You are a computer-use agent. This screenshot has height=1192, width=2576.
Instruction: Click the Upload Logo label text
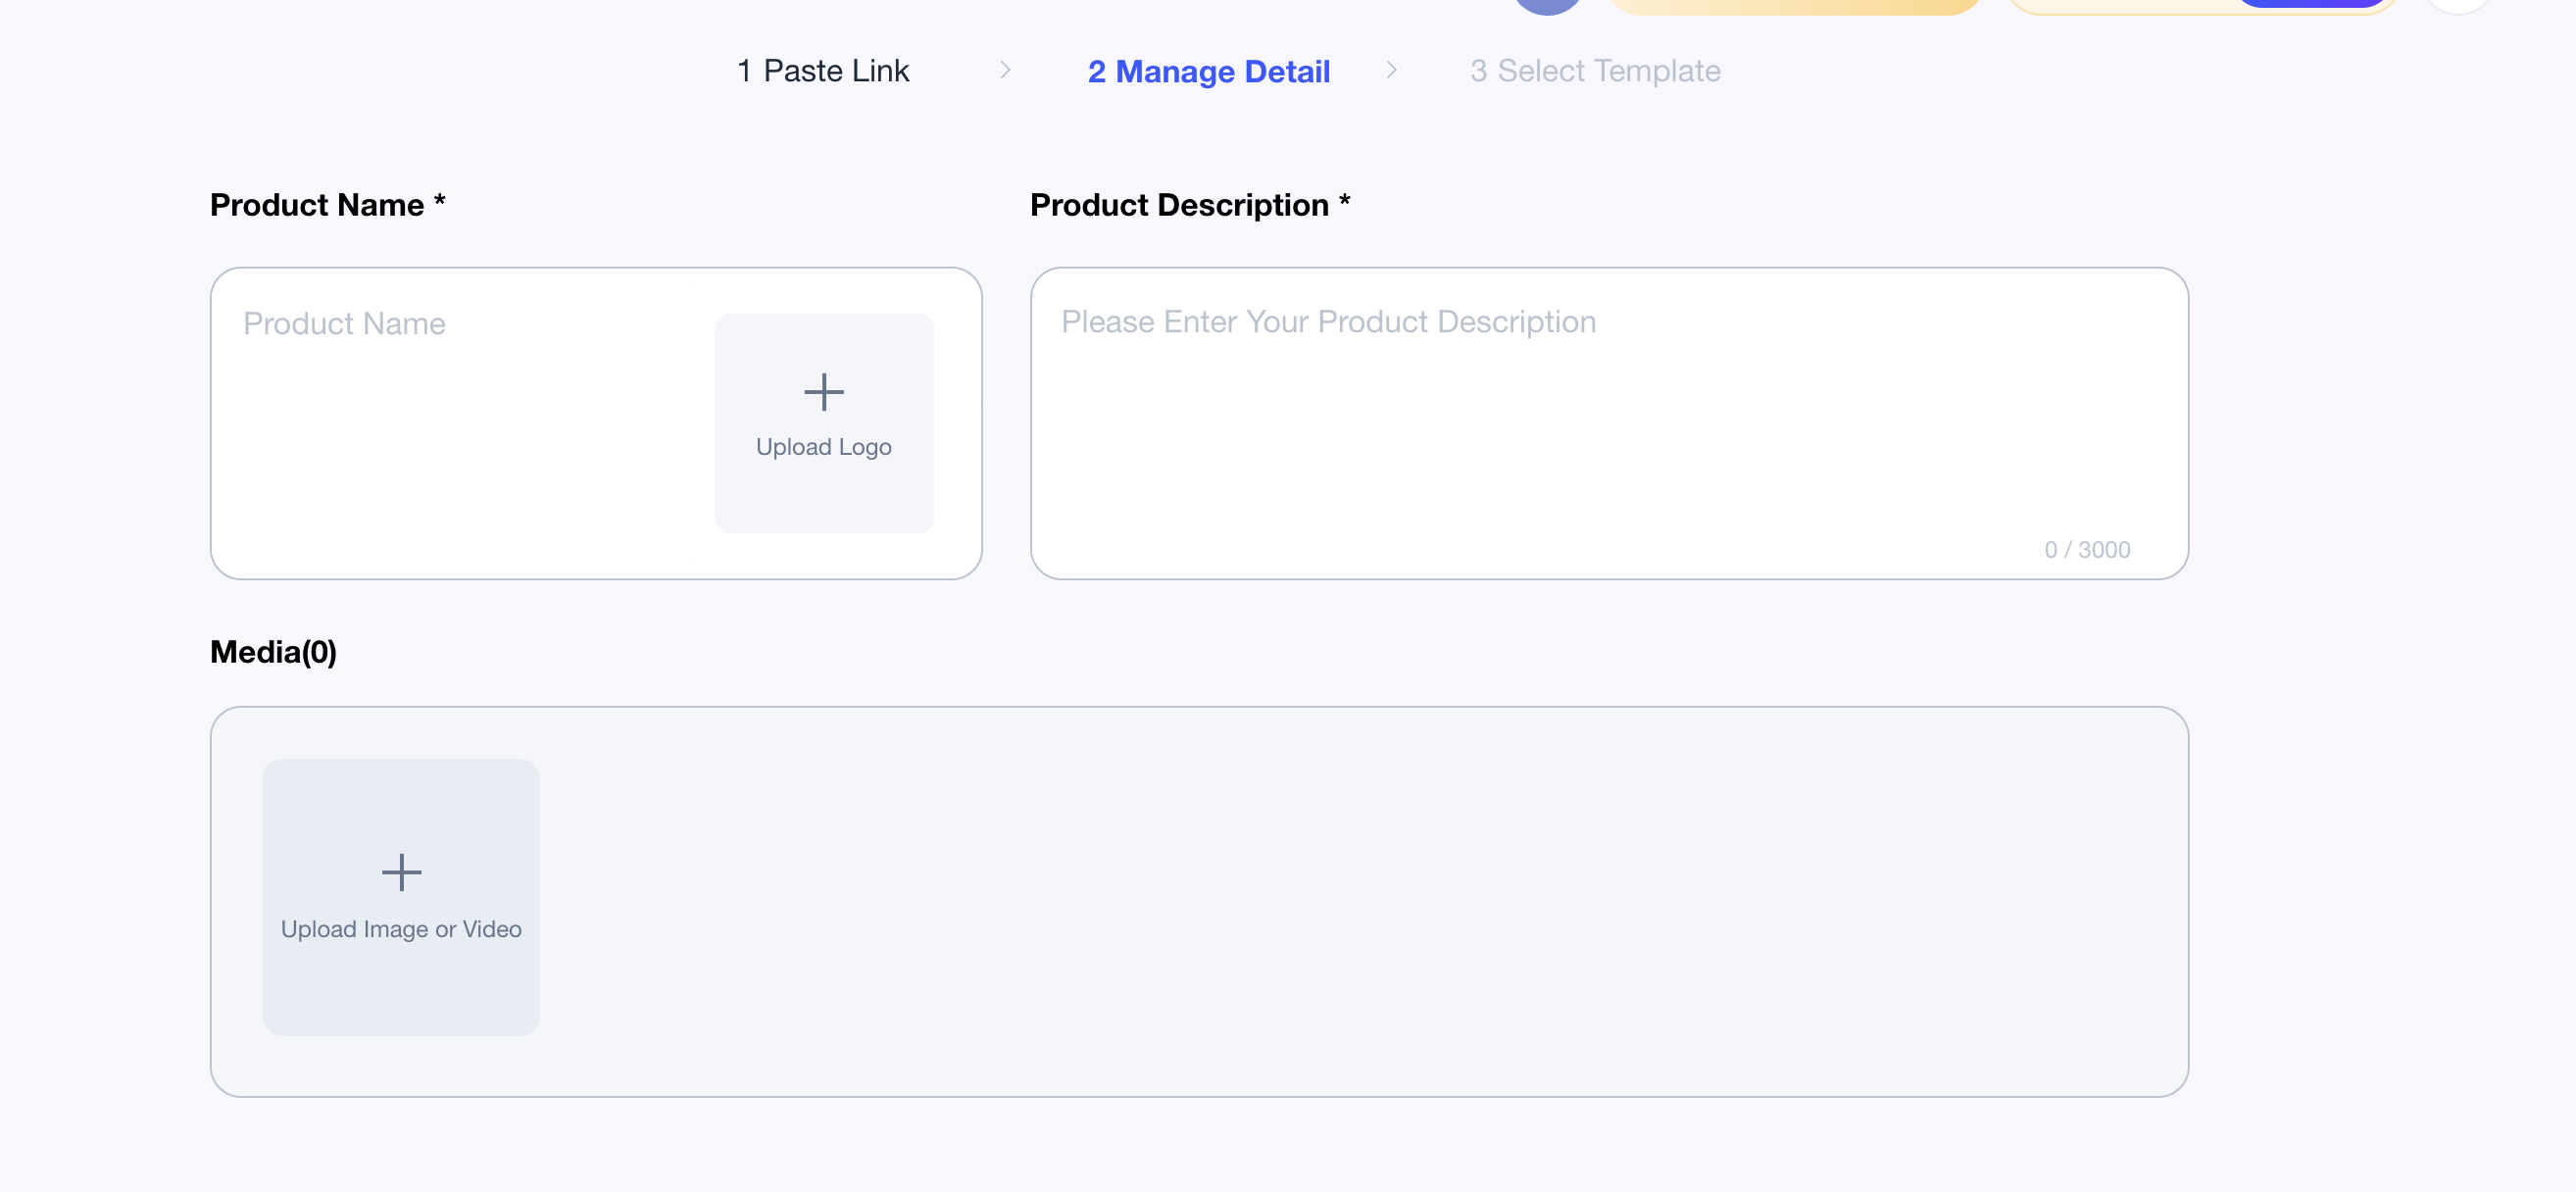tap(824, 447)
